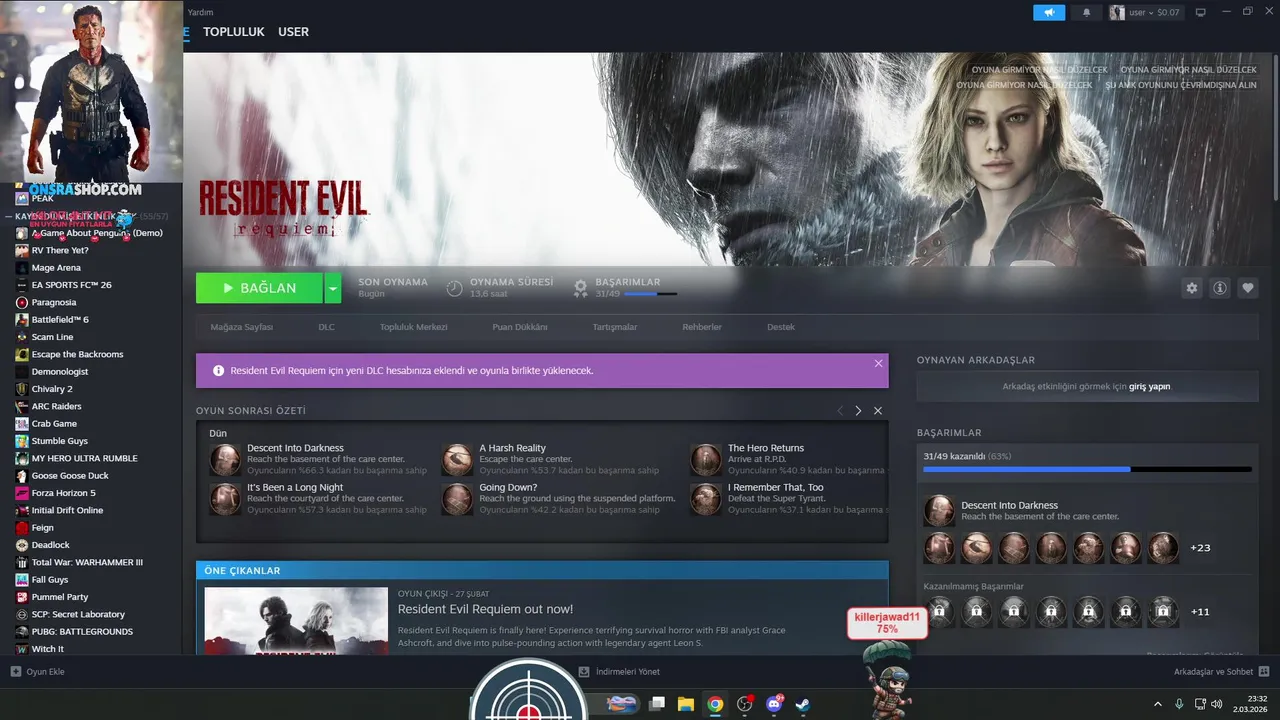Click the playtime clock icon

[x=454, y=288]
